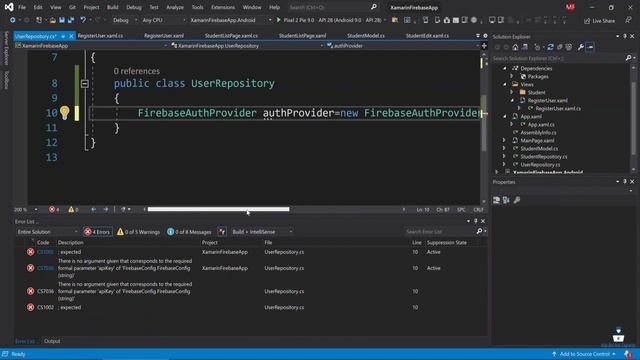
Task: Open the Debug configuration dropdown
Action: (x=124, y=20)
